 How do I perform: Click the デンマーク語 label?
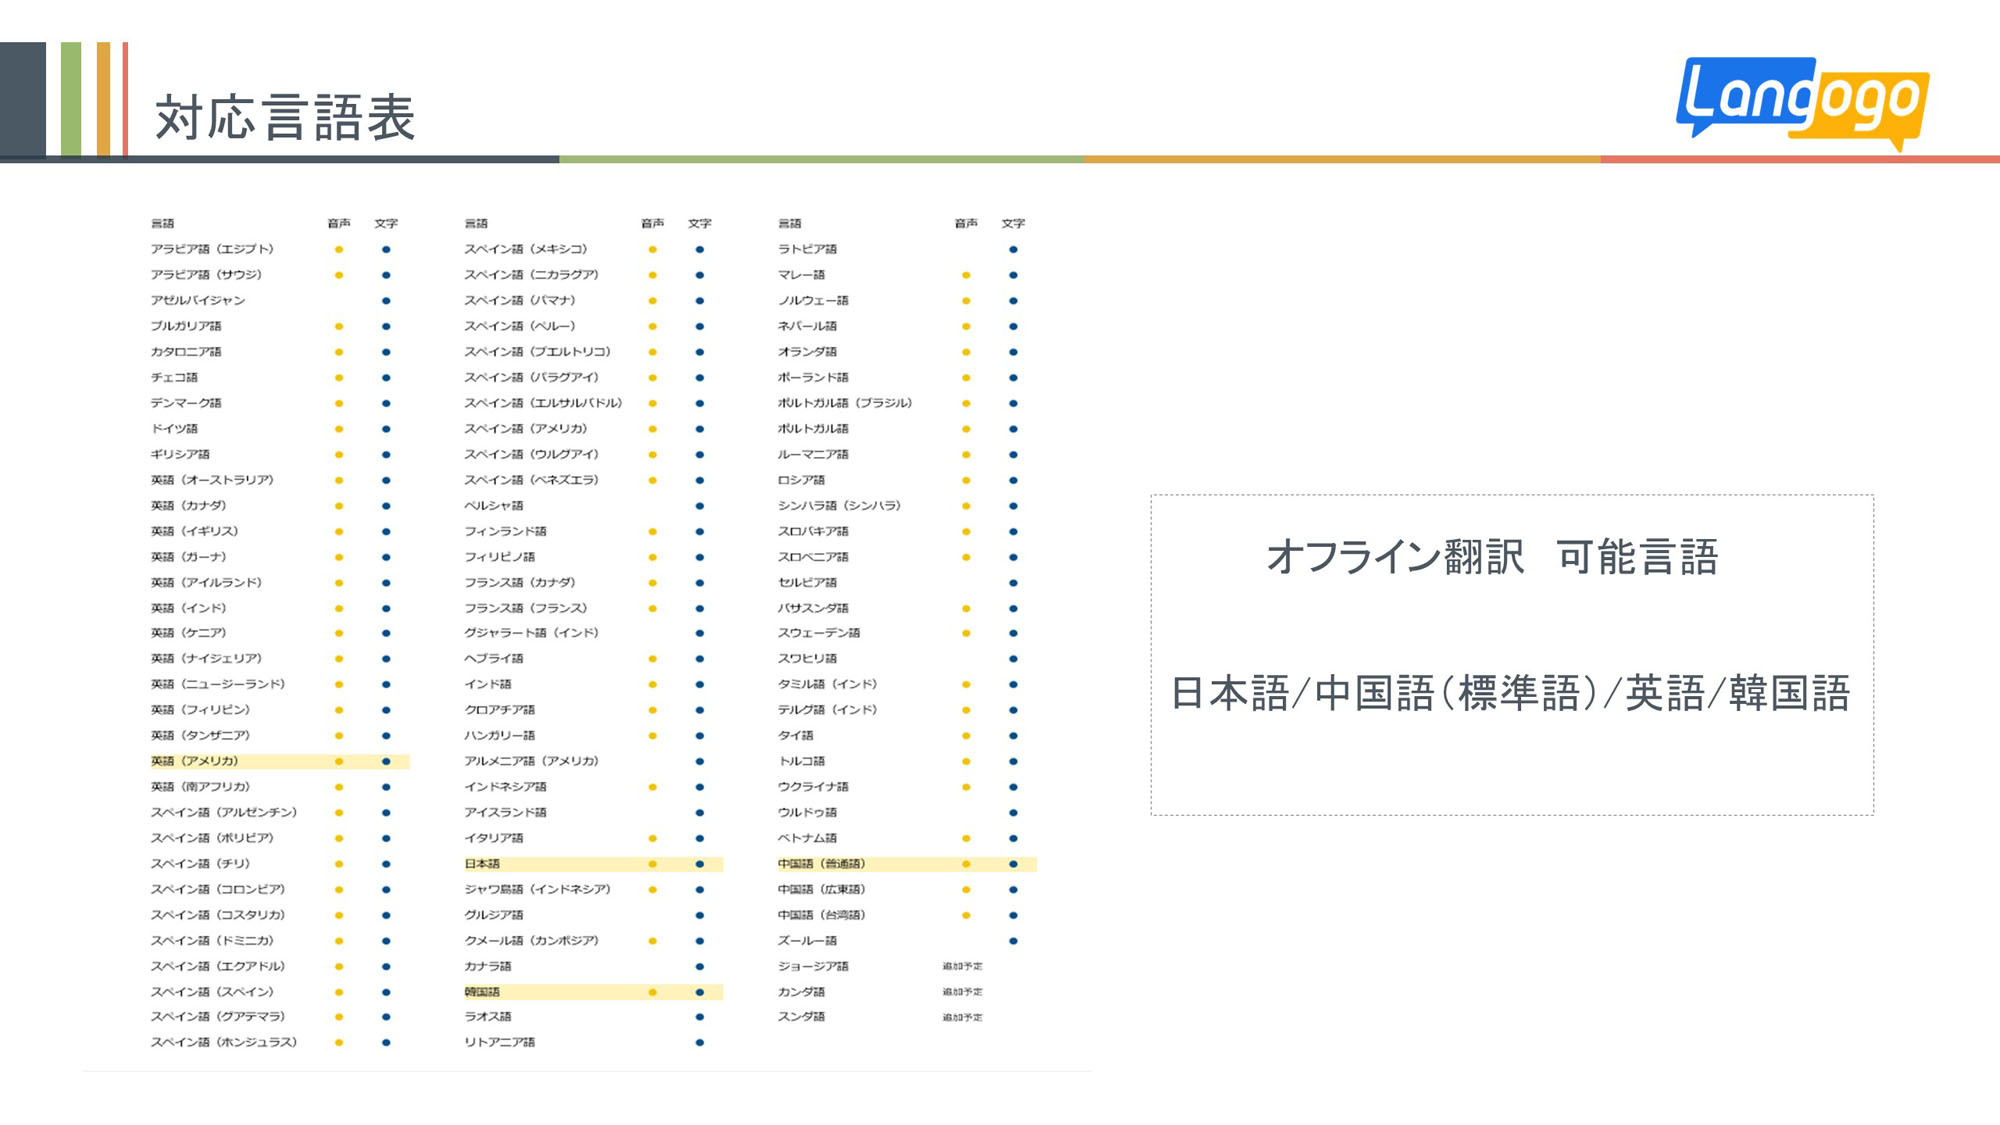pyautogui.click(x=186, y=403)
